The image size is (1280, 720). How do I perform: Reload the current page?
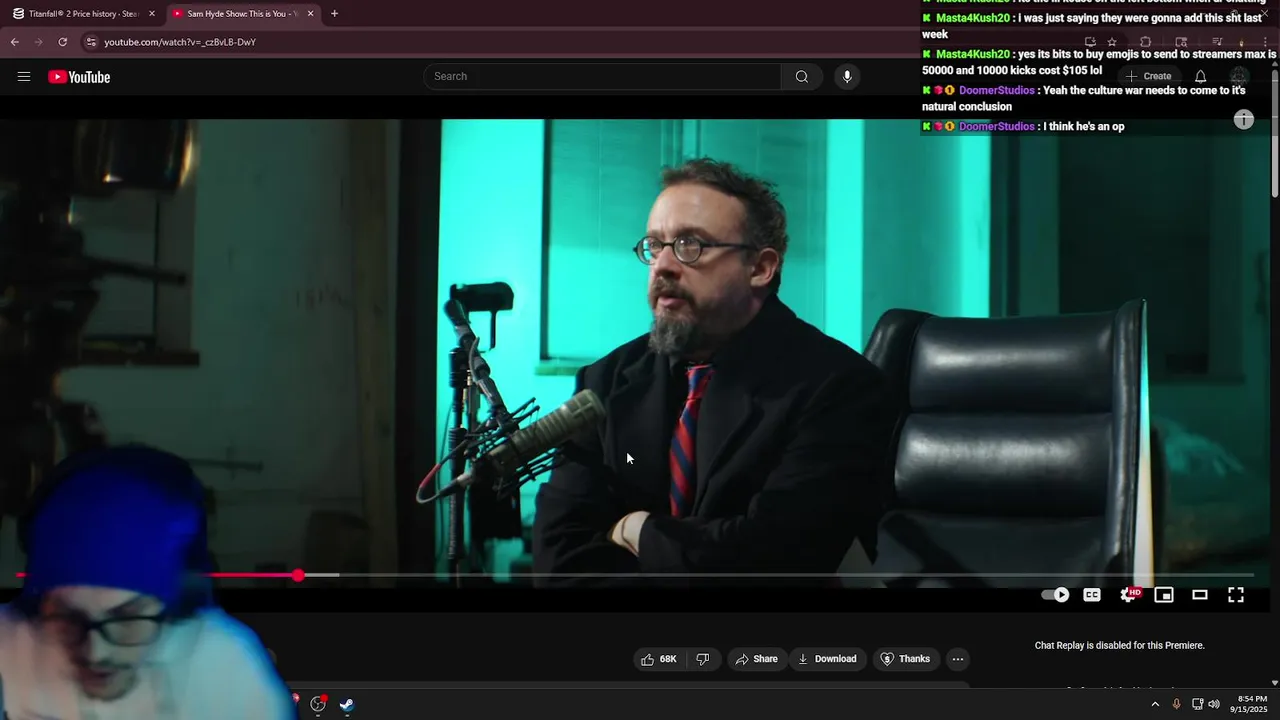coord(62,42)
